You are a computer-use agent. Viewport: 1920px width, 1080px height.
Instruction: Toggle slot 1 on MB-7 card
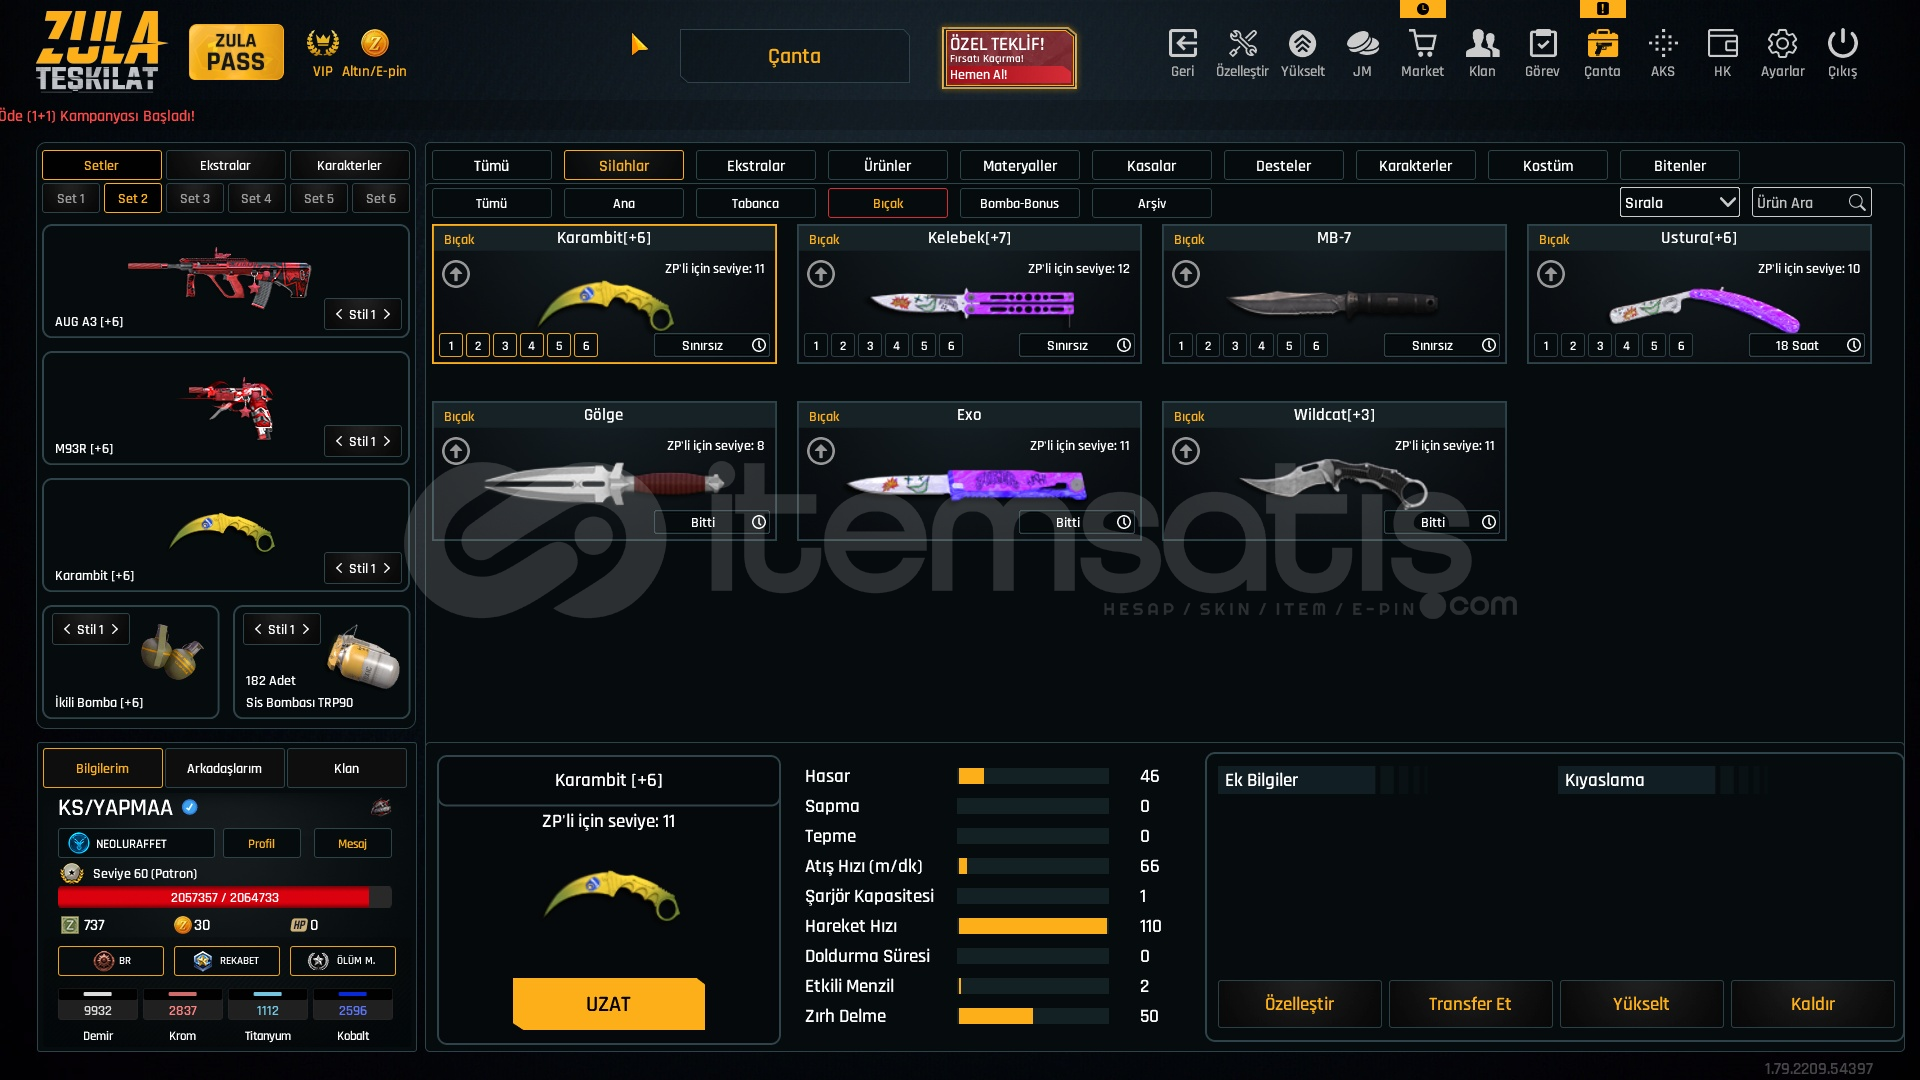tap(1181, 346)
